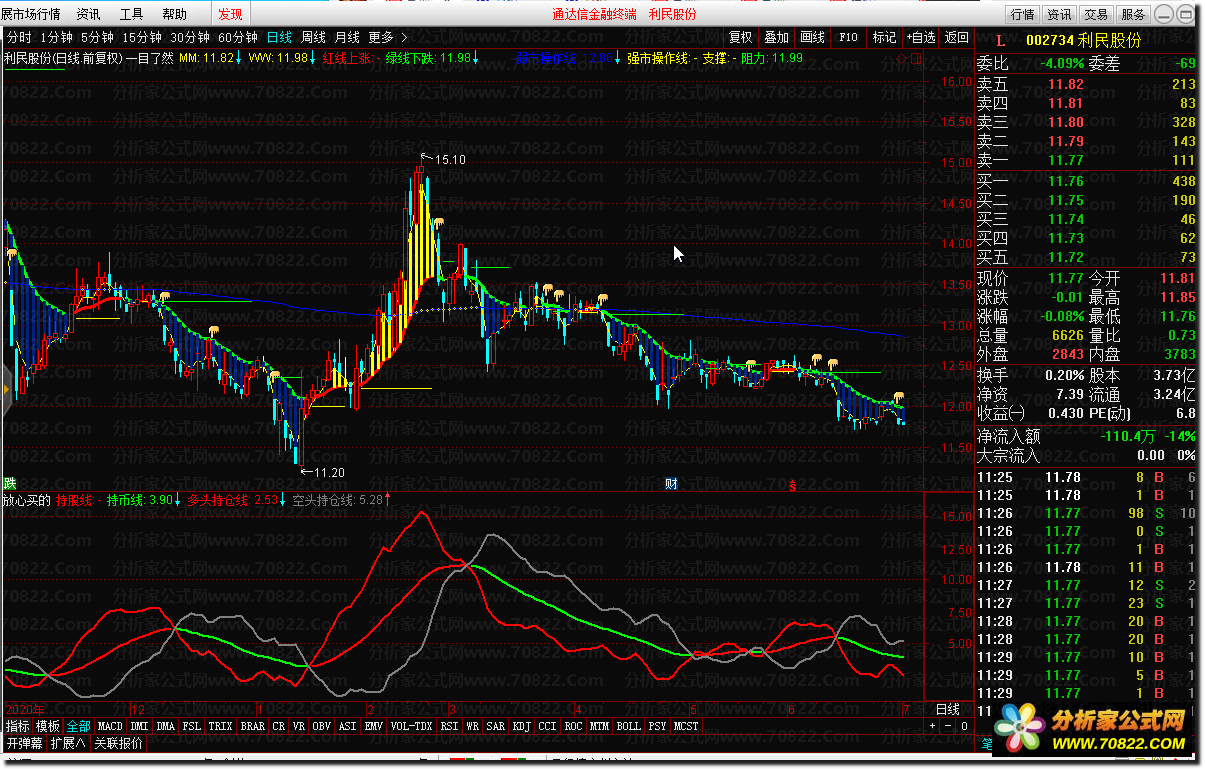
Task: Select the DMI indicator
Action: [139, 726]
